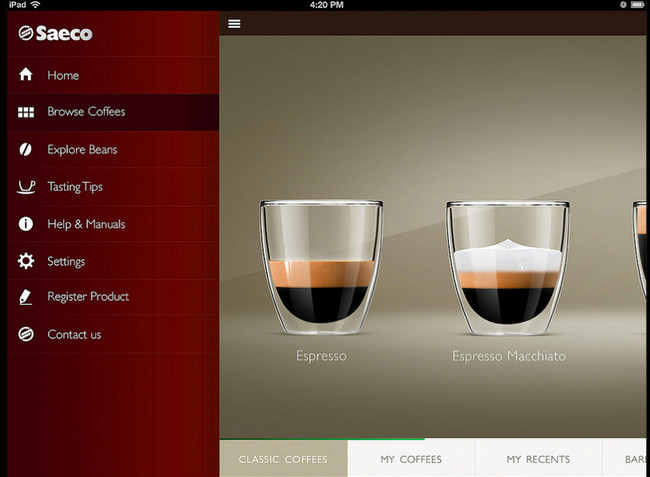Switch to the My Coffees tab
Viewport: 650px width, 477px height.
tap(411, 458)
